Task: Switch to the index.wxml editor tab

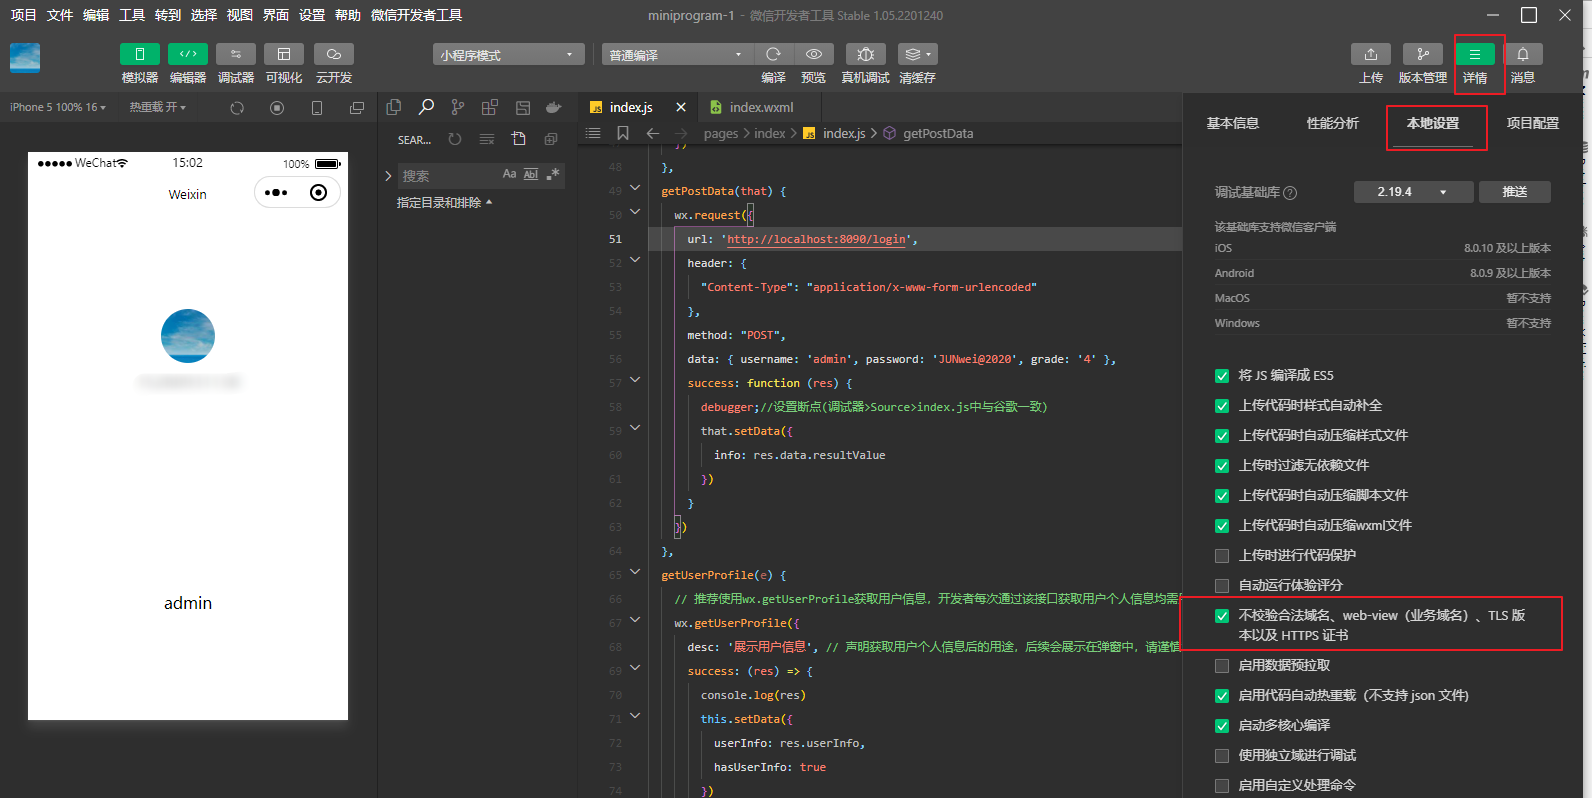Action: [760, 107]
